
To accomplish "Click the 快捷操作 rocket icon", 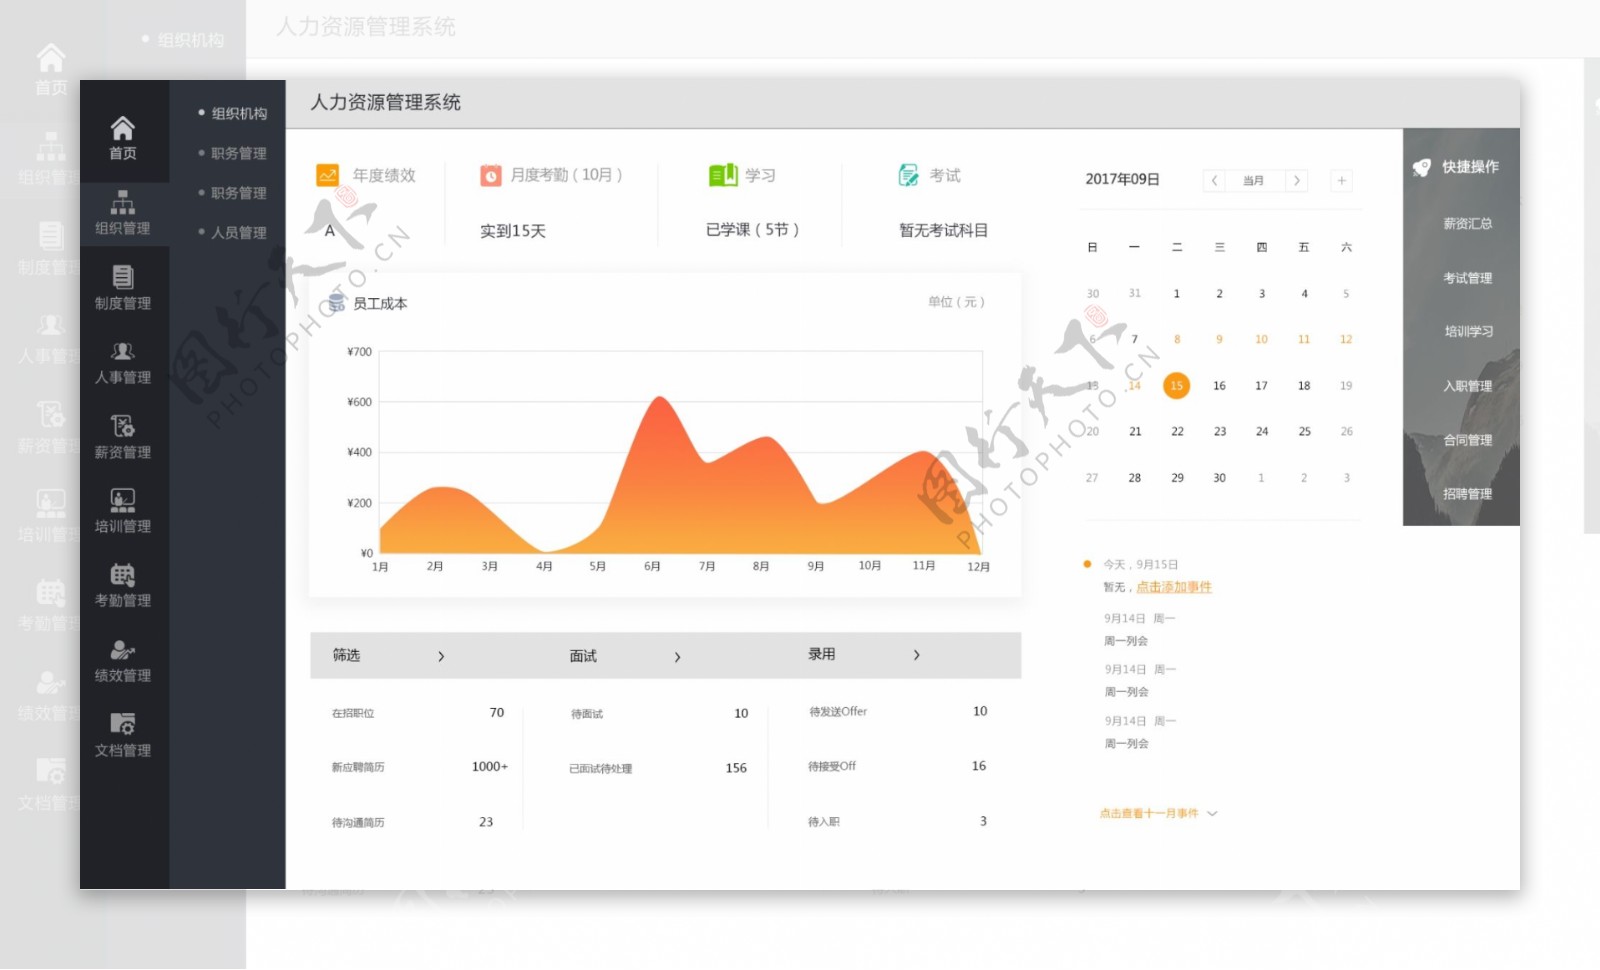I will pos(1421,167).
